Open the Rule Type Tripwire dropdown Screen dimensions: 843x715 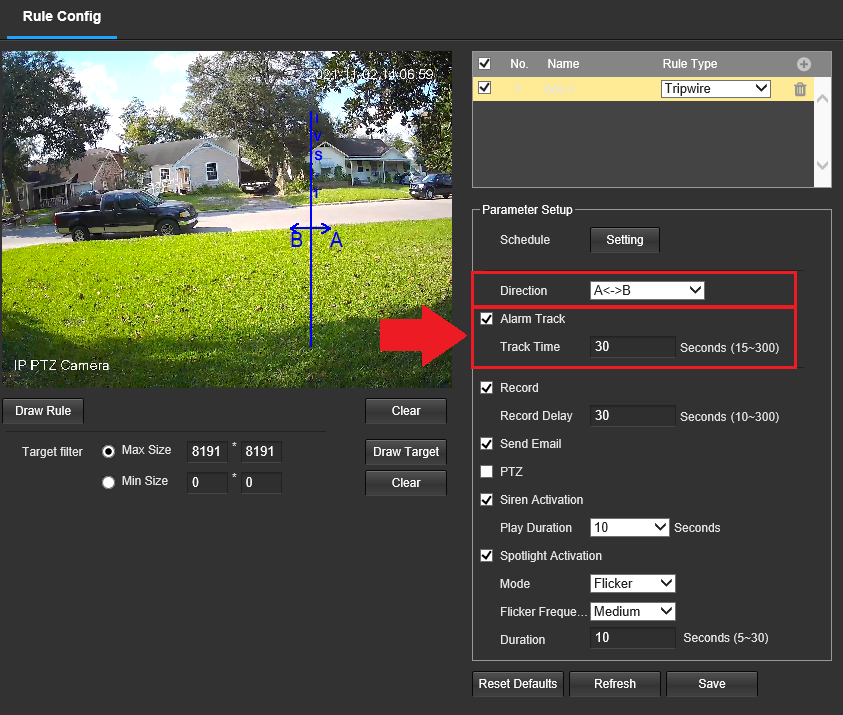pos(716,89)
